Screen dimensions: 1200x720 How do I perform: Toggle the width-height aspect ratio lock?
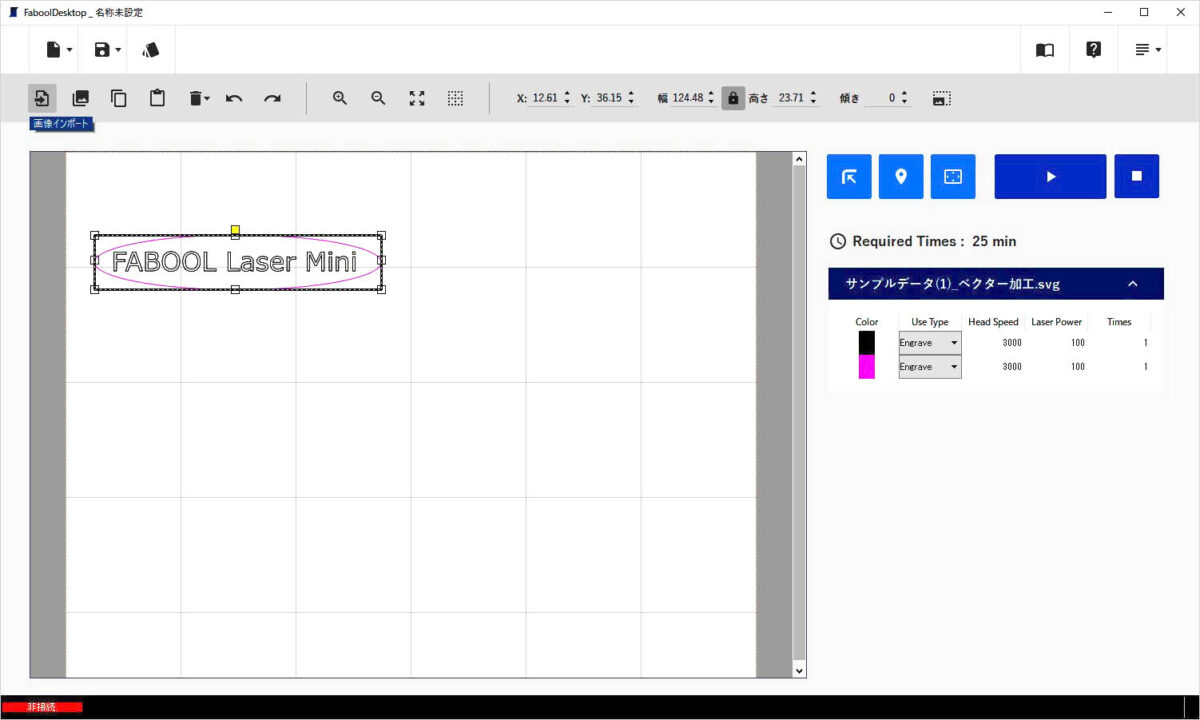(x=733, y=98)
